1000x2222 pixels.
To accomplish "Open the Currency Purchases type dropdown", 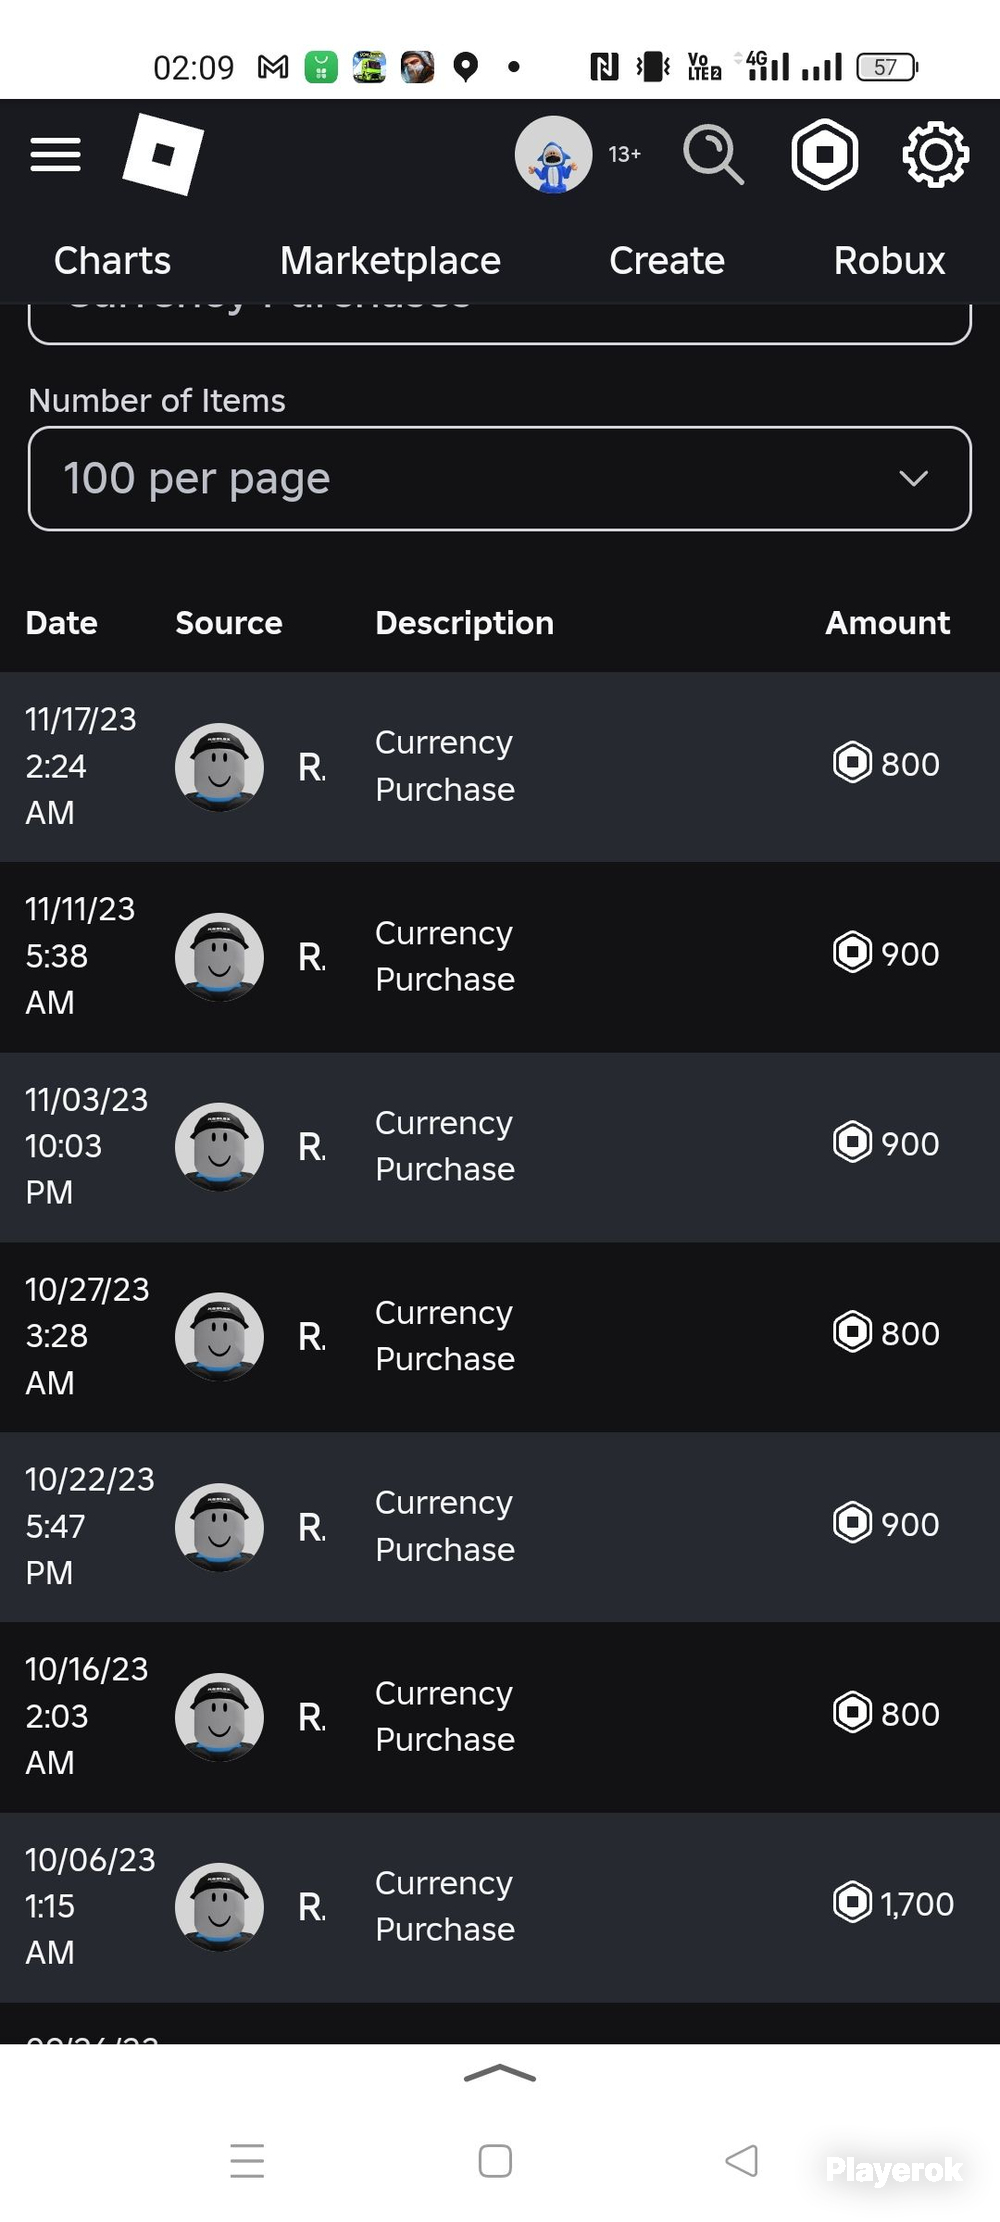I will pyautogui.click(x=500, y=322).
